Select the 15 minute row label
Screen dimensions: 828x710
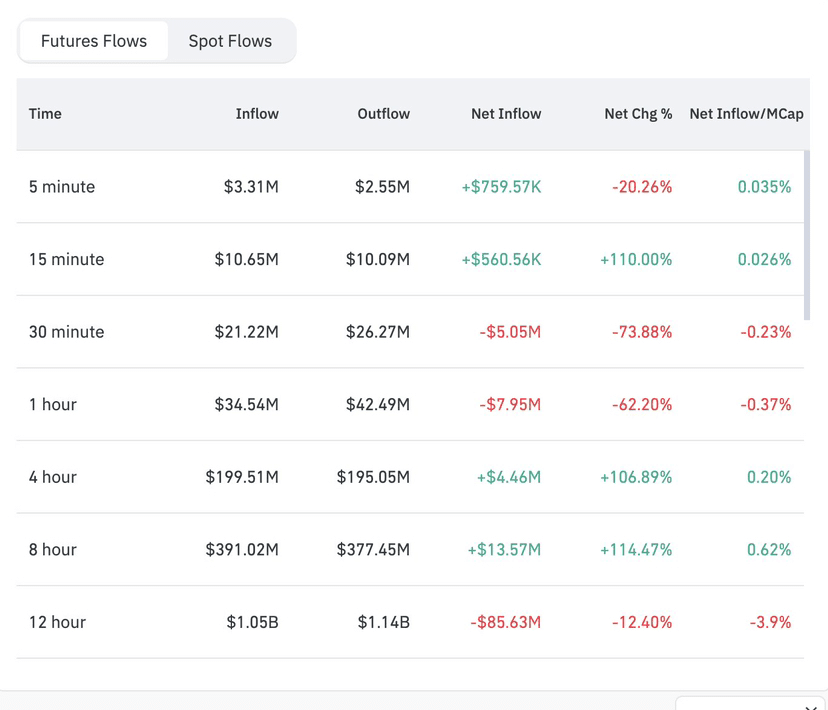point(66,260)
